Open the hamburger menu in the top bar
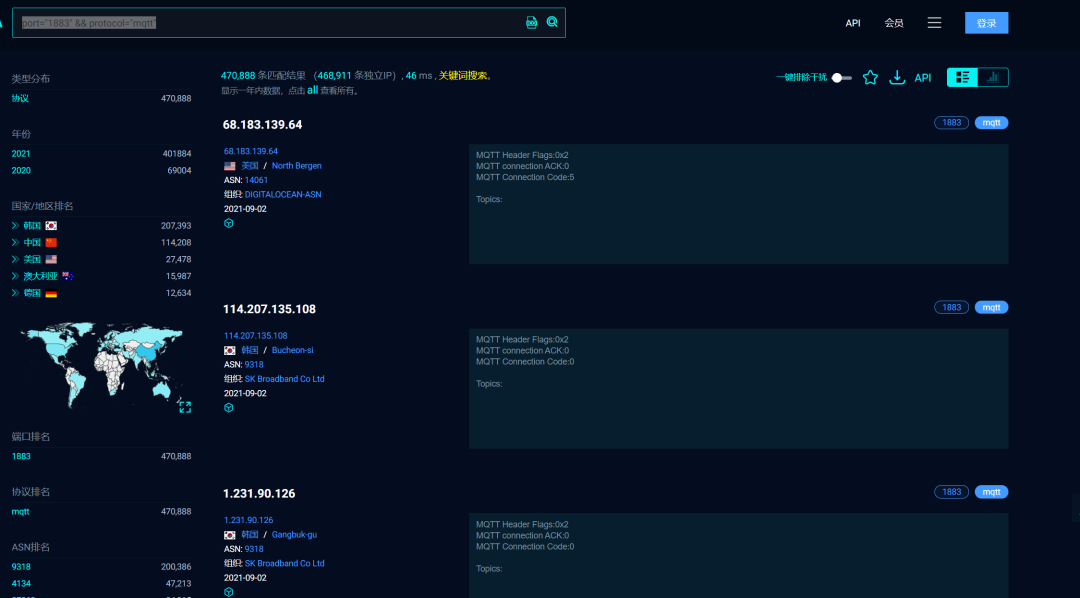 (x=934, y=22)
